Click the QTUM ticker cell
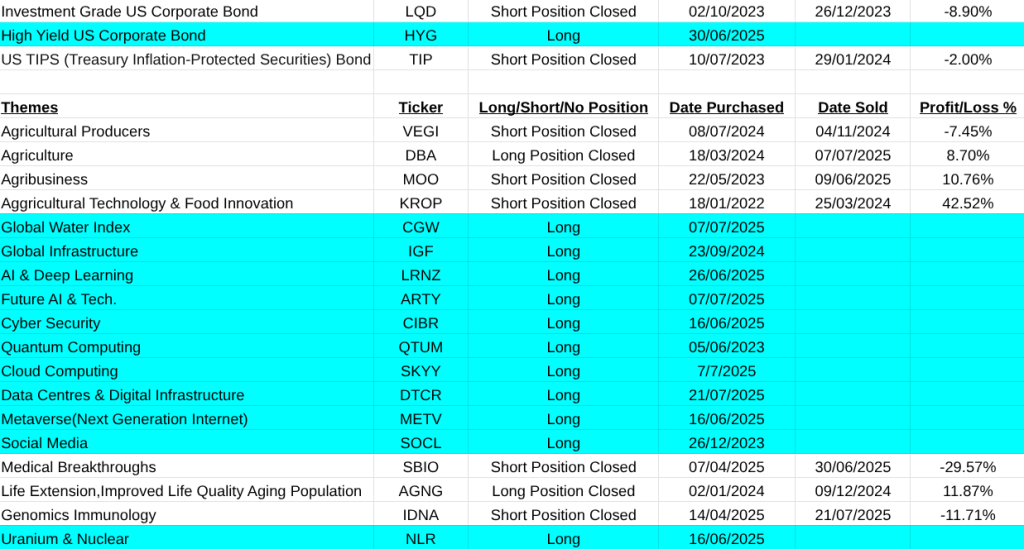 pyautogui.click(x=420, y=347)
